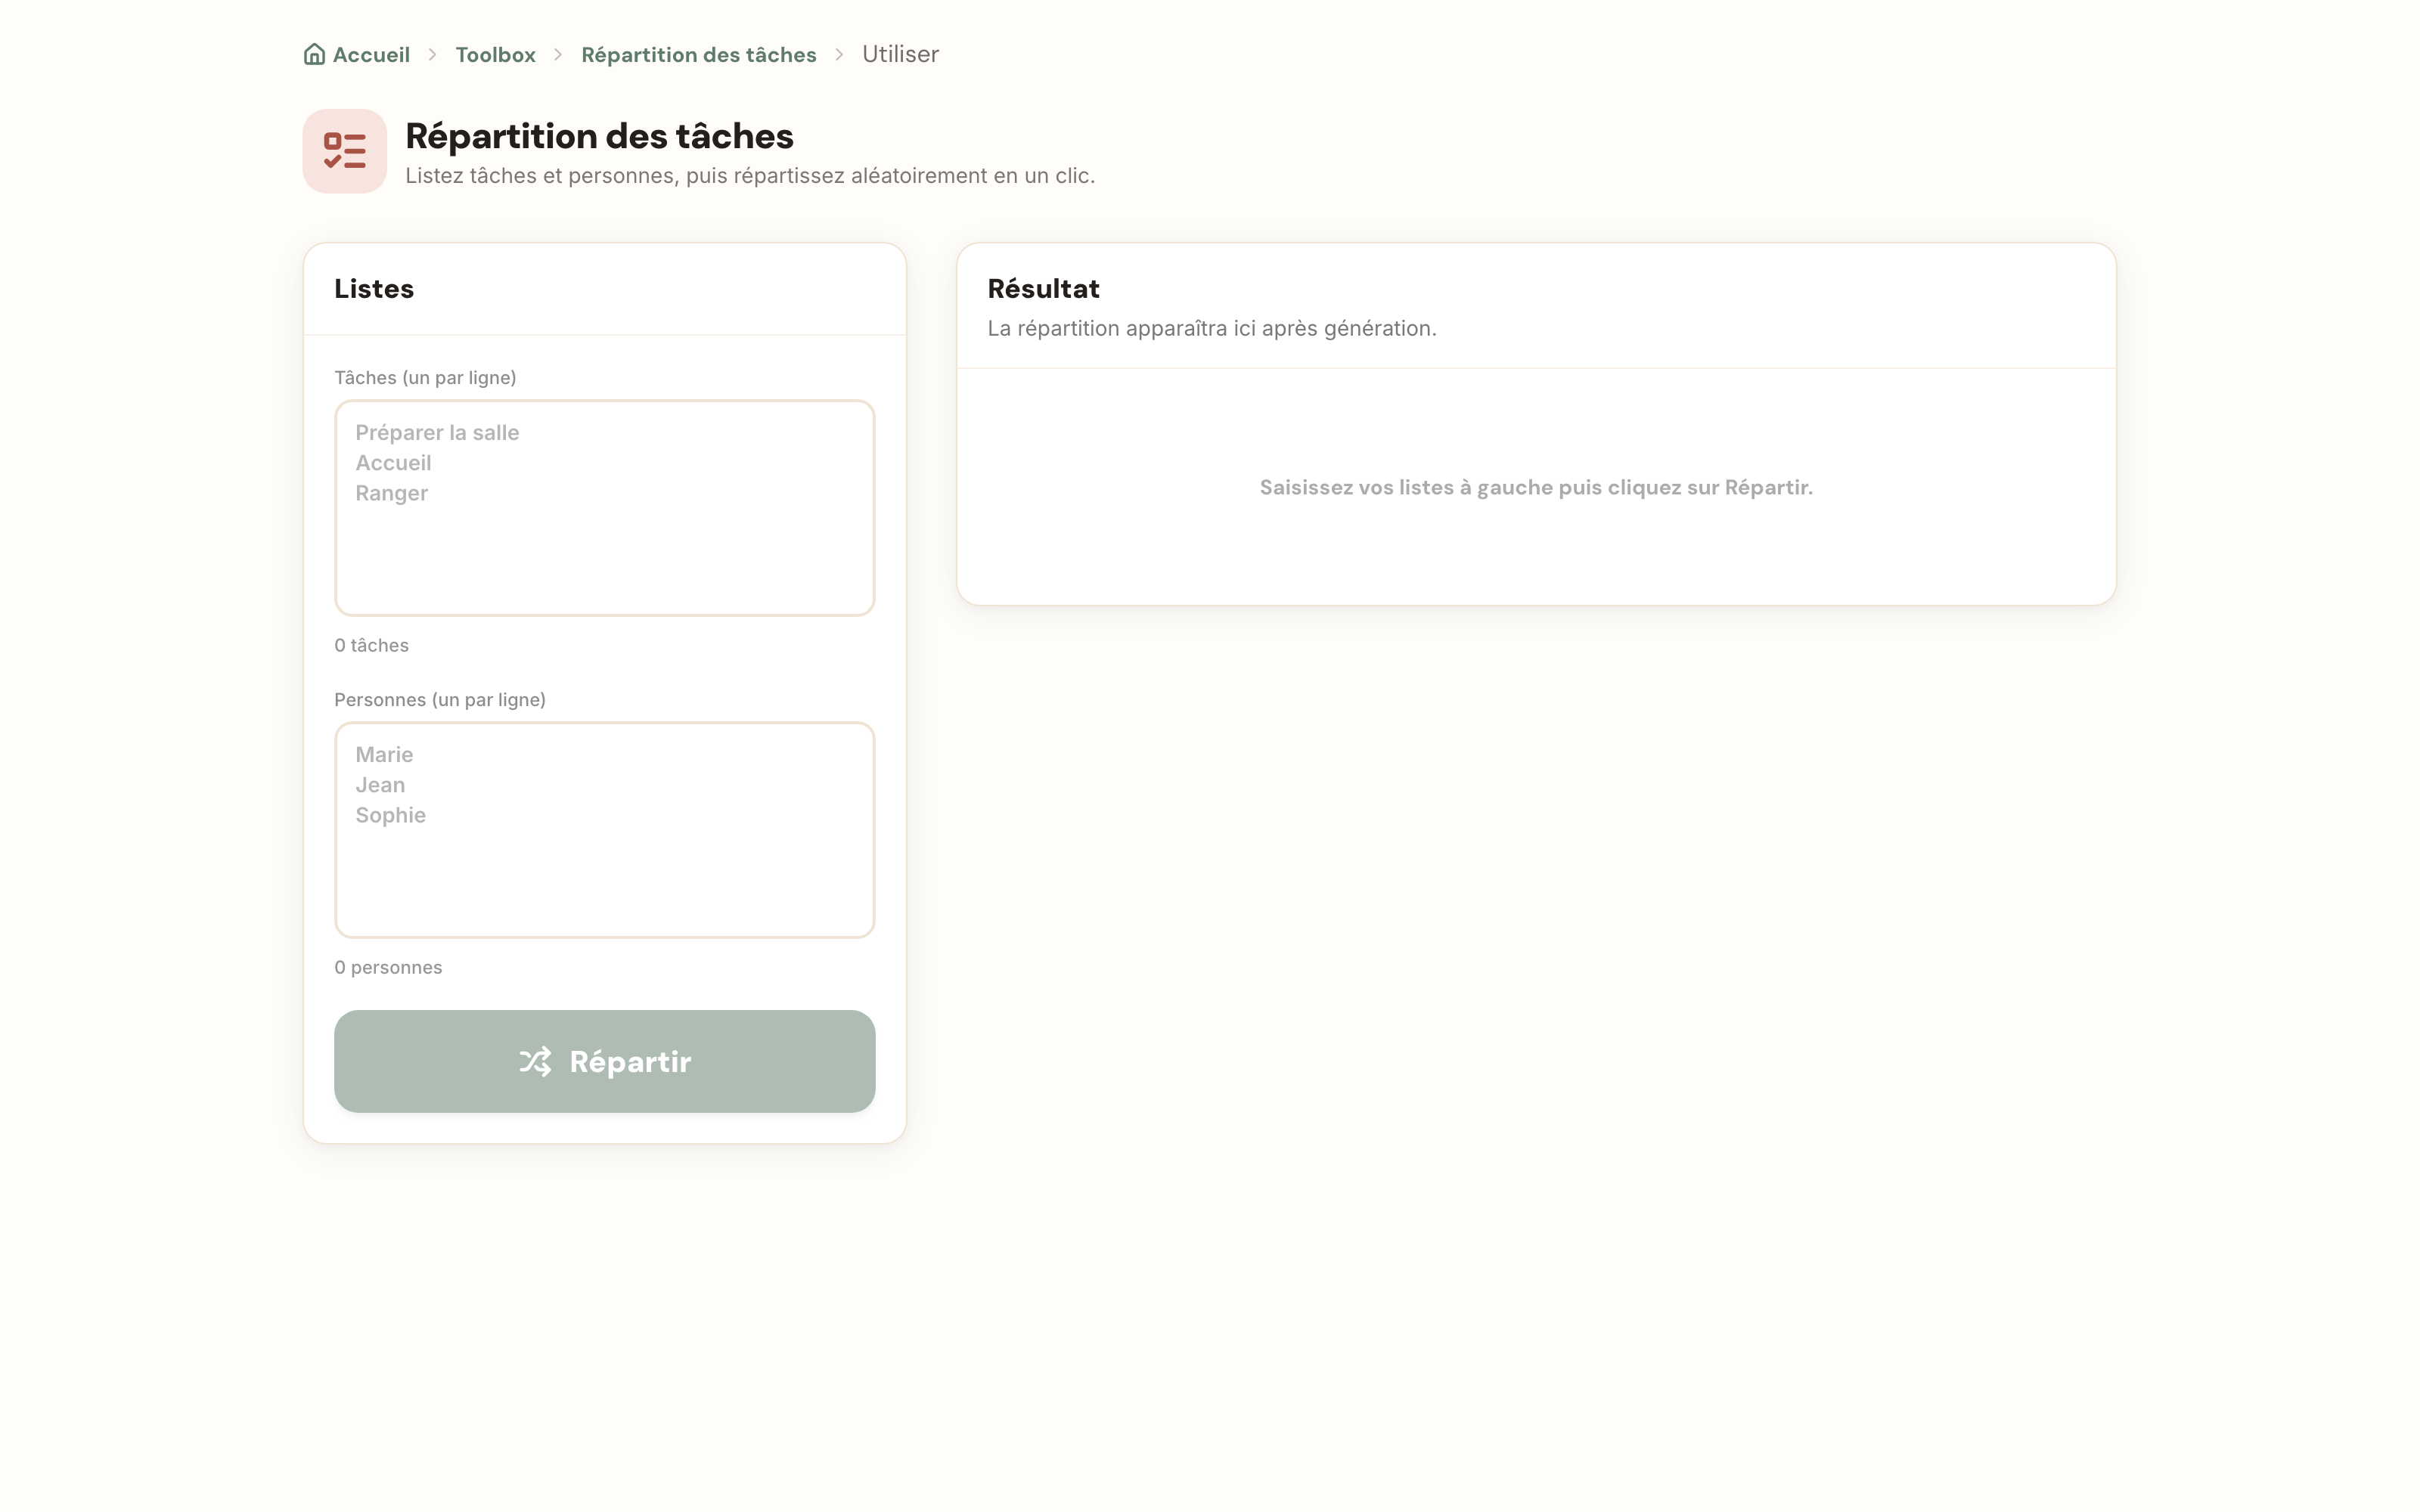Click the page title 'Répartition des tâches'
Screen dimensions: 2420x1512
[599, 136]
